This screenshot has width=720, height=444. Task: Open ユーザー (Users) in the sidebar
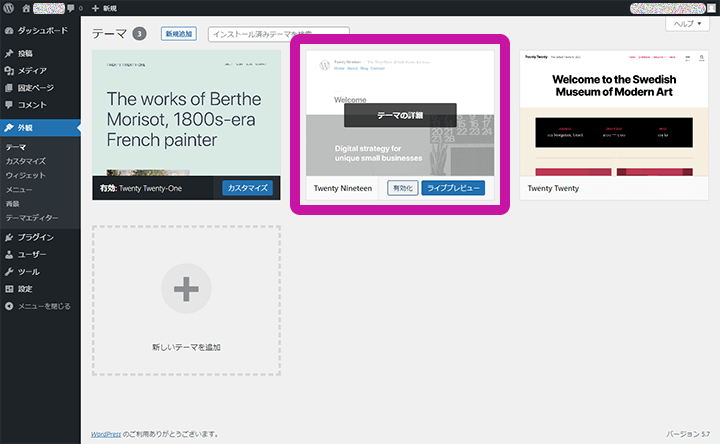32,254
